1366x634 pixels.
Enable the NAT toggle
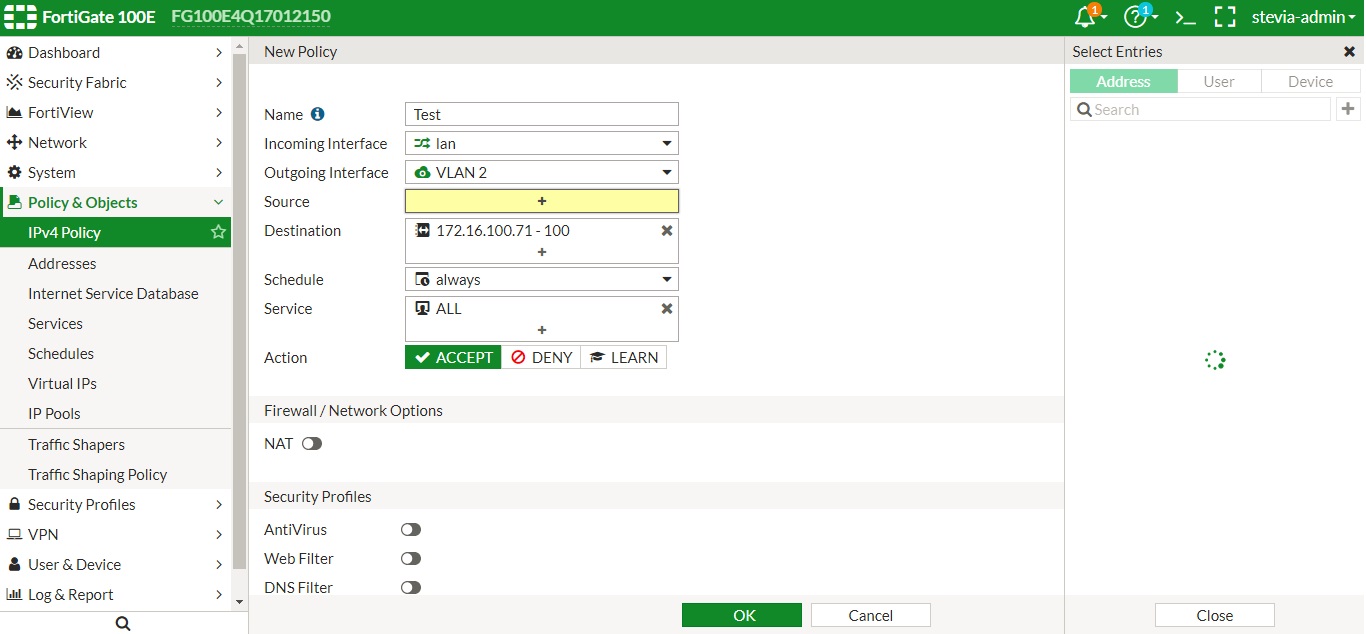[x=312, y=444]
